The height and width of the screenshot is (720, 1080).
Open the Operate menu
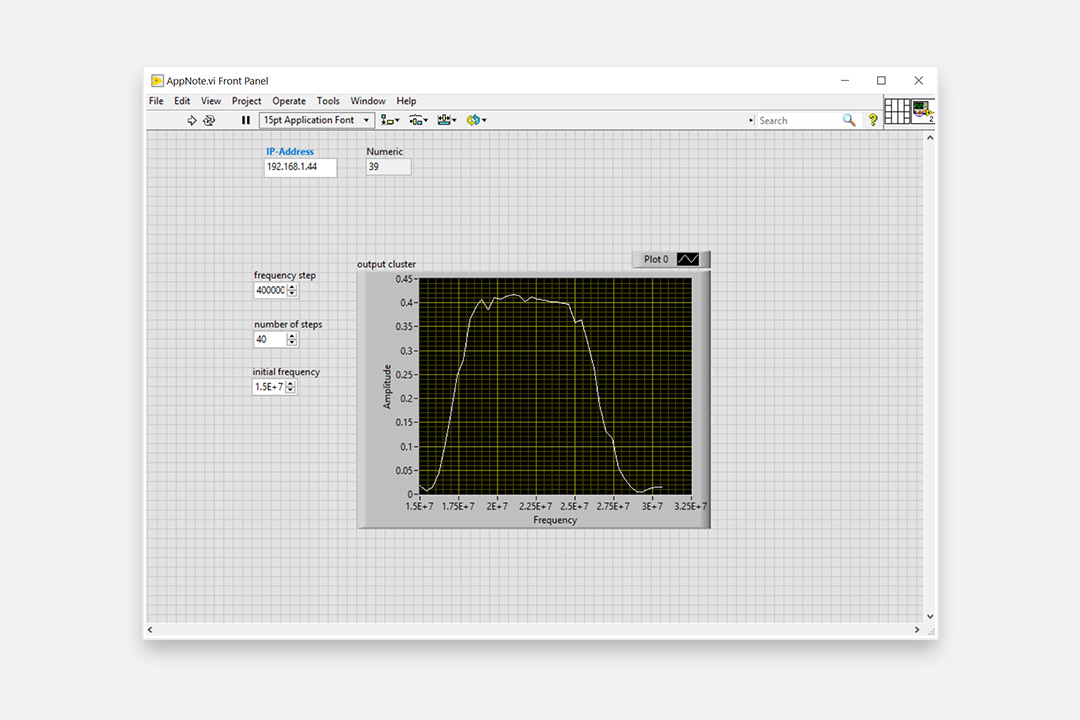(289, 100)
